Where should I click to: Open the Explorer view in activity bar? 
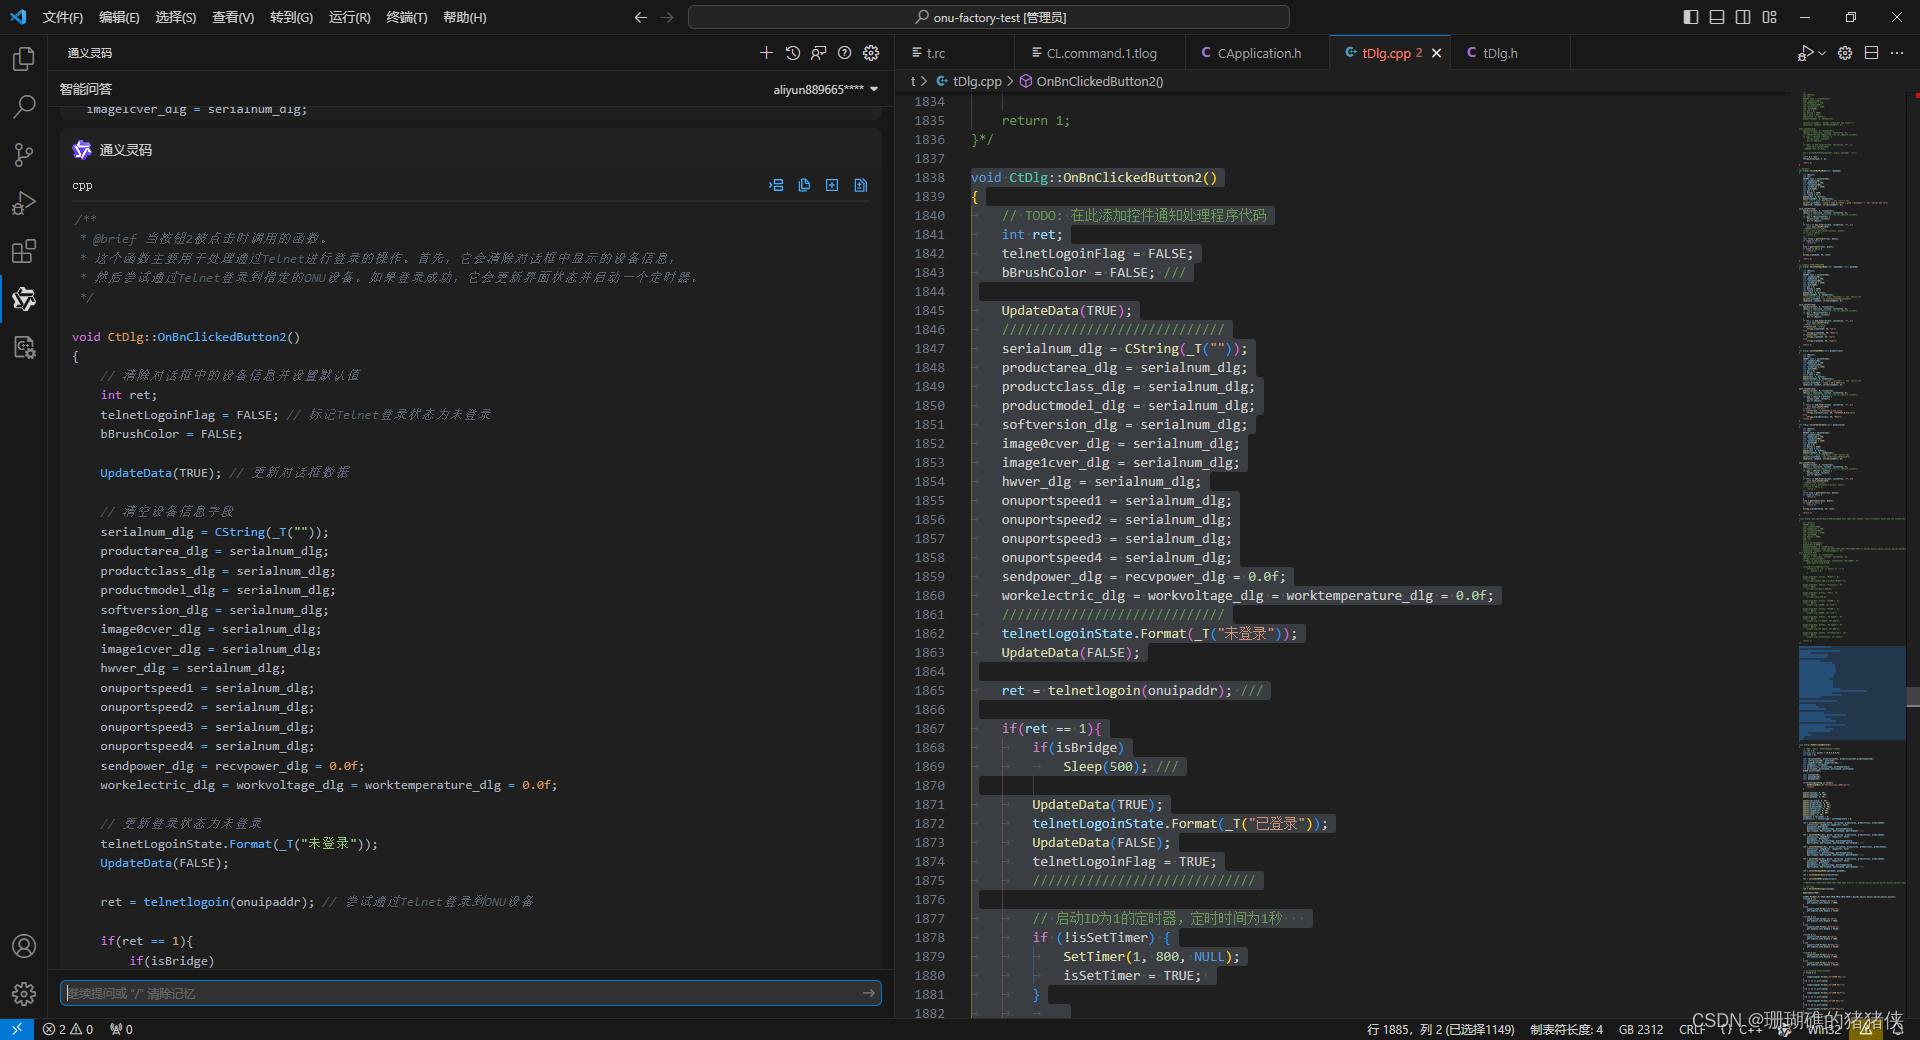click(24, 59)
